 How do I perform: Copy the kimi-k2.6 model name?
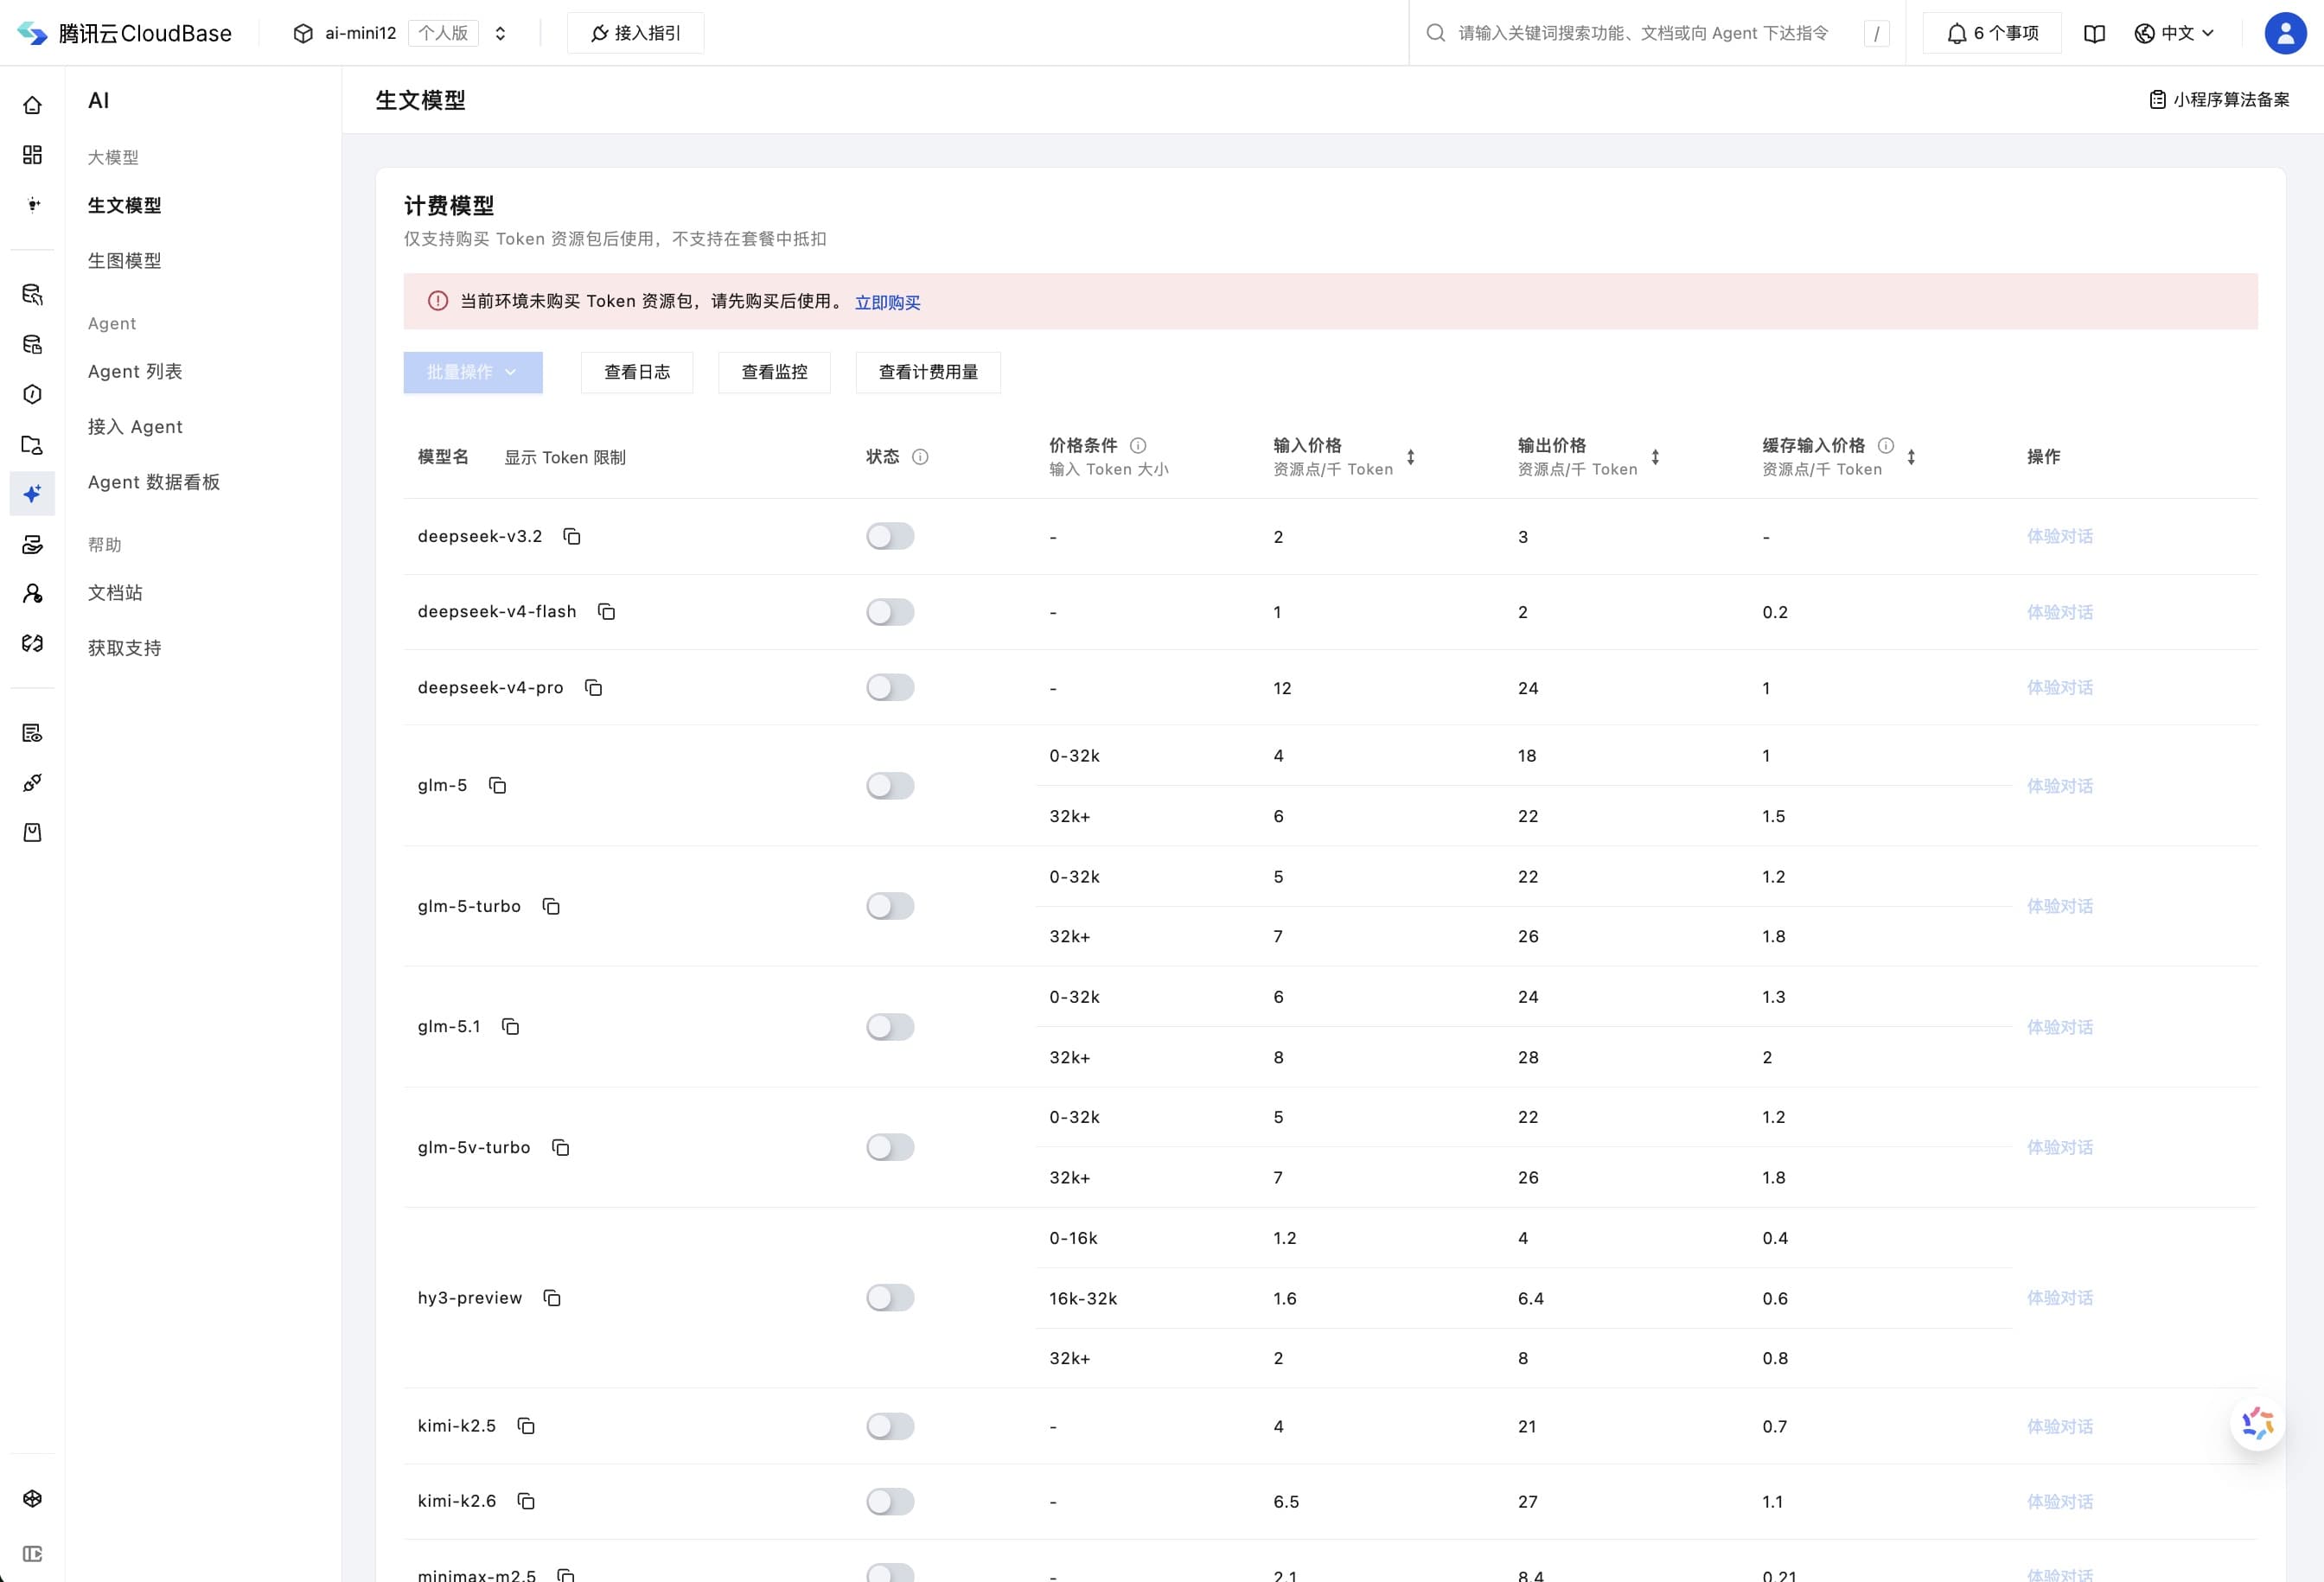[x=526, y=1501]
